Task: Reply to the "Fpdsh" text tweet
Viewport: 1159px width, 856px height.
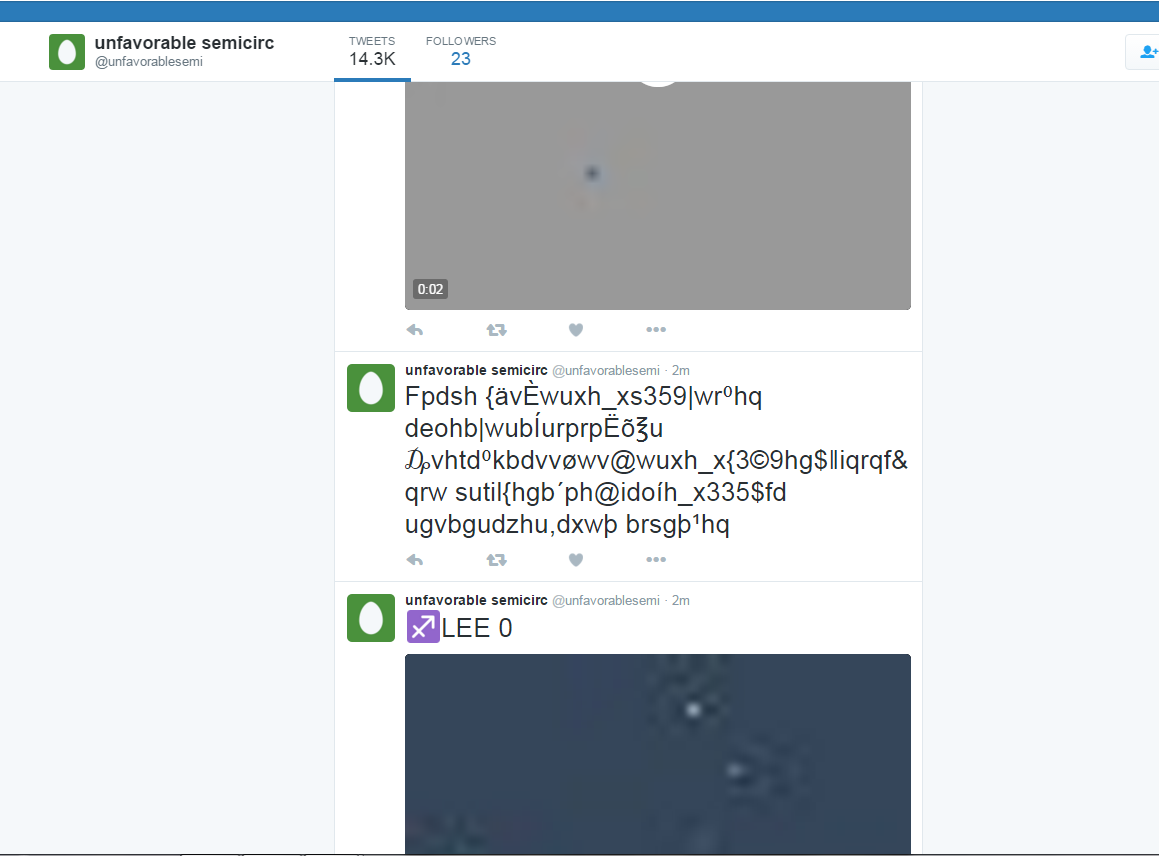Action: coord(415,560)
